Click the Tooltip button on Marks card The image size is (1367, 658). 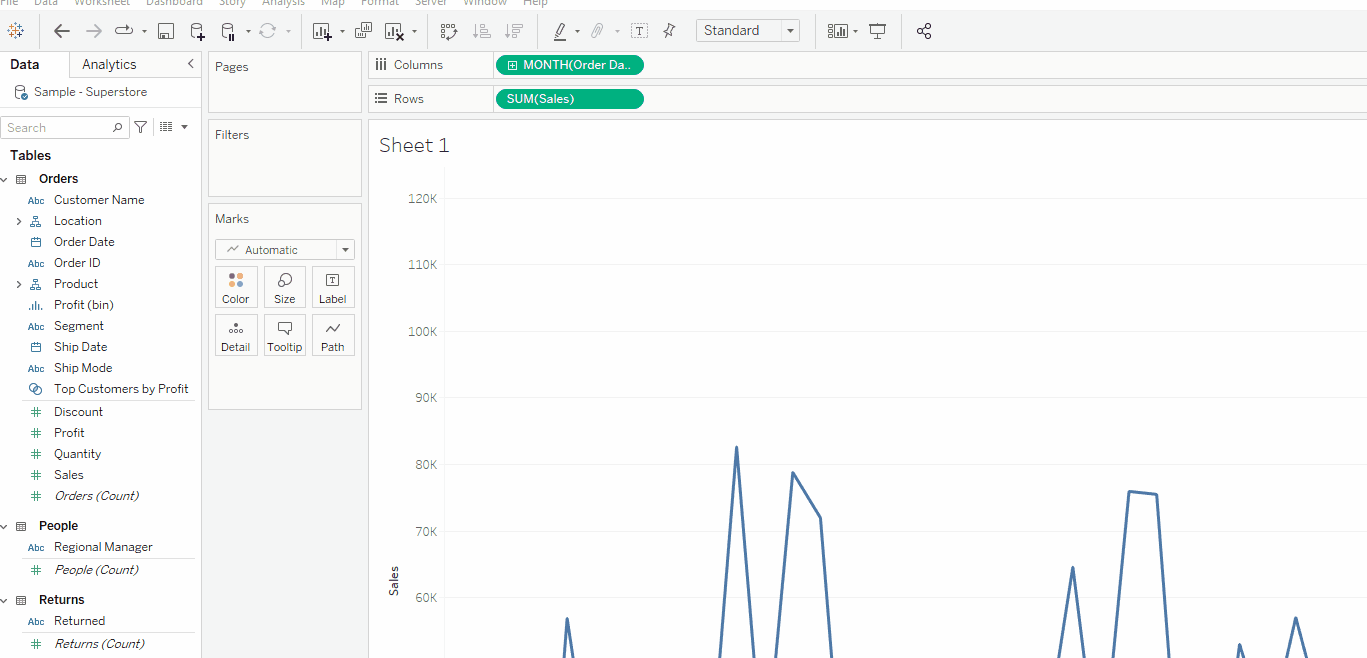[284, 336]
